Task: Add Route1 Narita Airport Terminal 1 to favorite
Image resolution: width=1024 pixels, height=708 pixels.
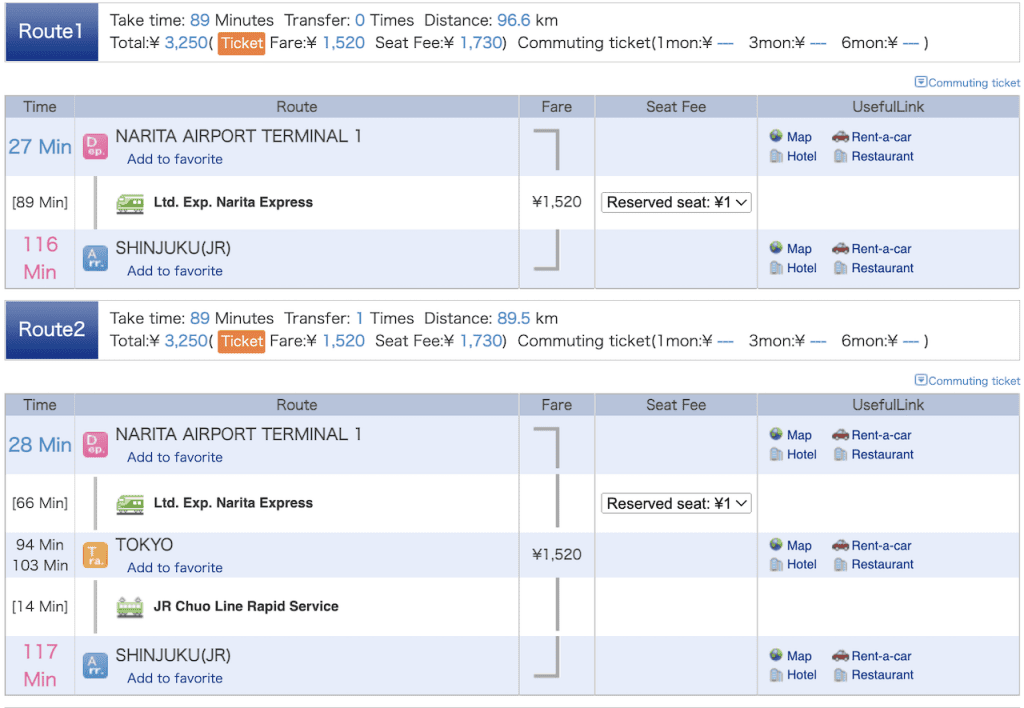Action: pyautogui.click(x=175, y=159)
